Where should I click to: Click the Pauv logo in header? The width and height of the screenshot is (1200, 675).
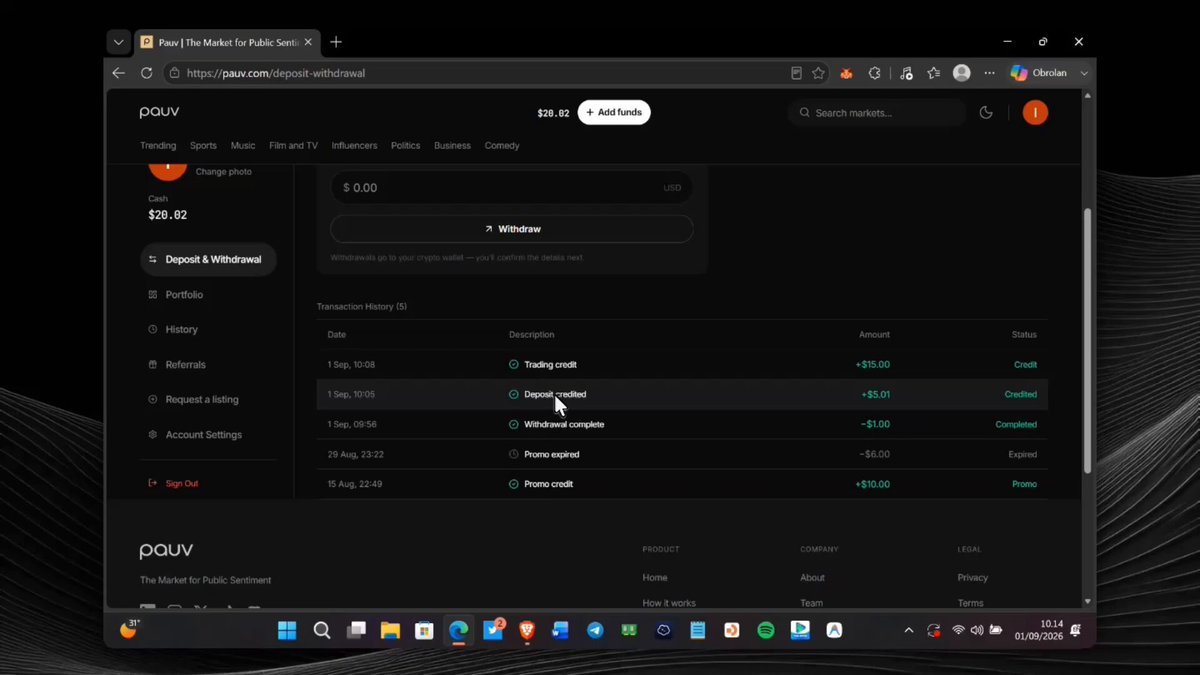pos(160,113)
